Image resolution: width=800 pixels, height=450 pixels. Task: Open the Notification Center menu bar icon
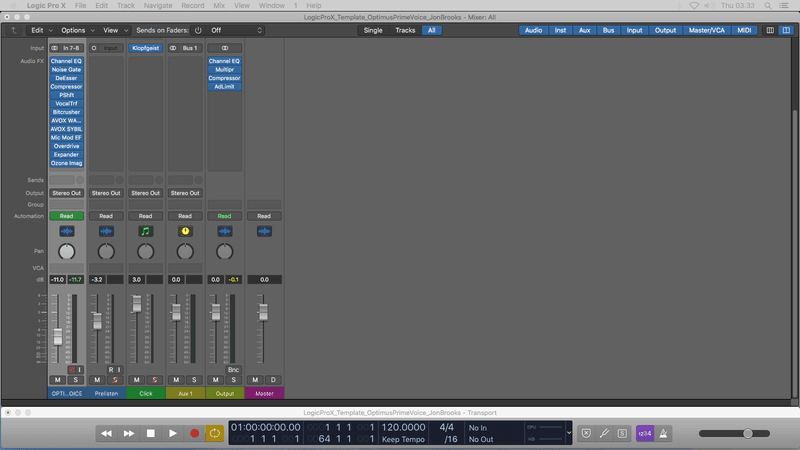[x=784, y=6]
